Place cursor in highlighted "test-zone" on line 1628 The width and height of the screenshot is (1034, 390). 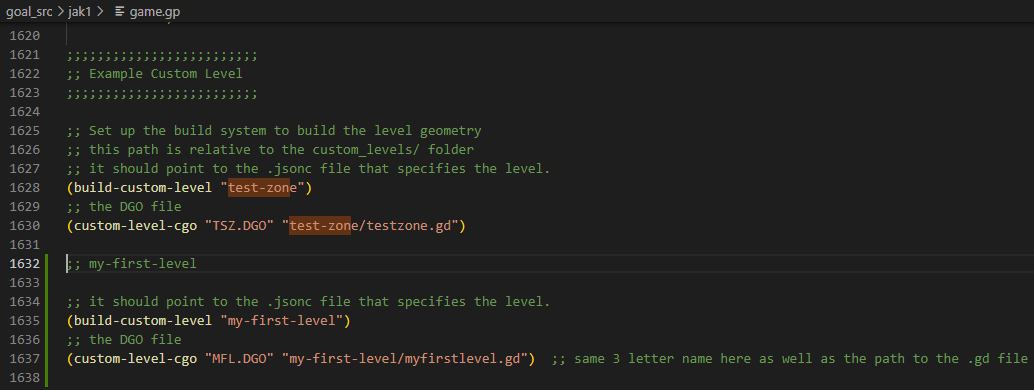pyautogui.click(x=262, y=188)
